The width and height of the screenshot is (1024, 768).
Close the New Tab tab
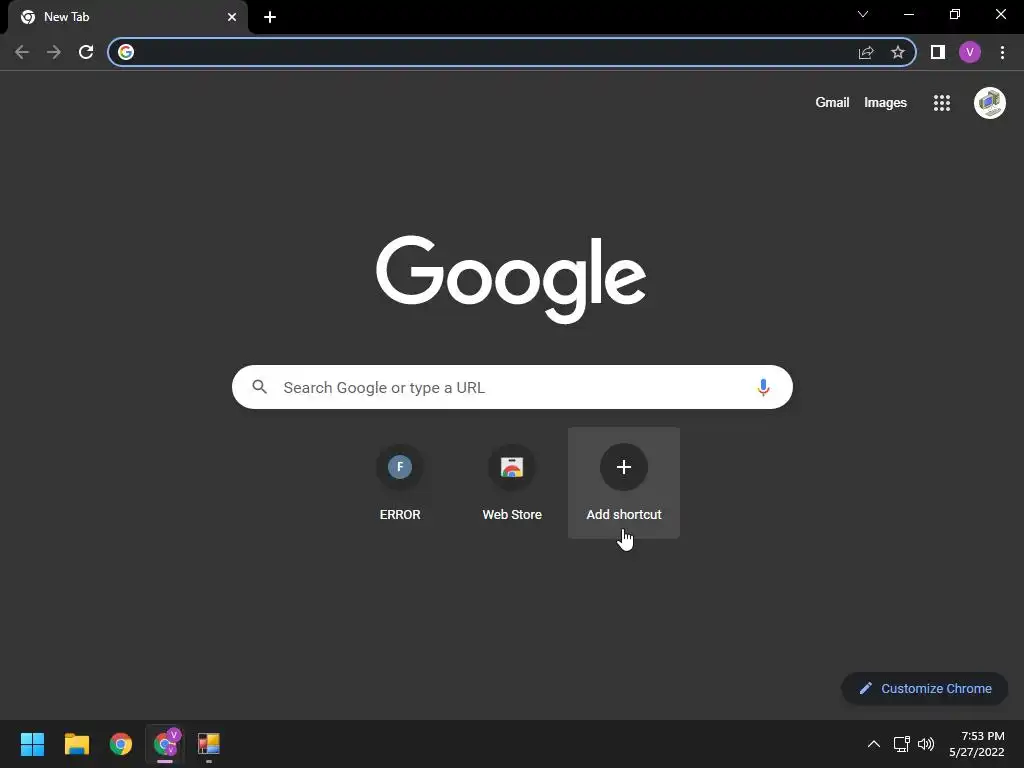pos(232,17)
